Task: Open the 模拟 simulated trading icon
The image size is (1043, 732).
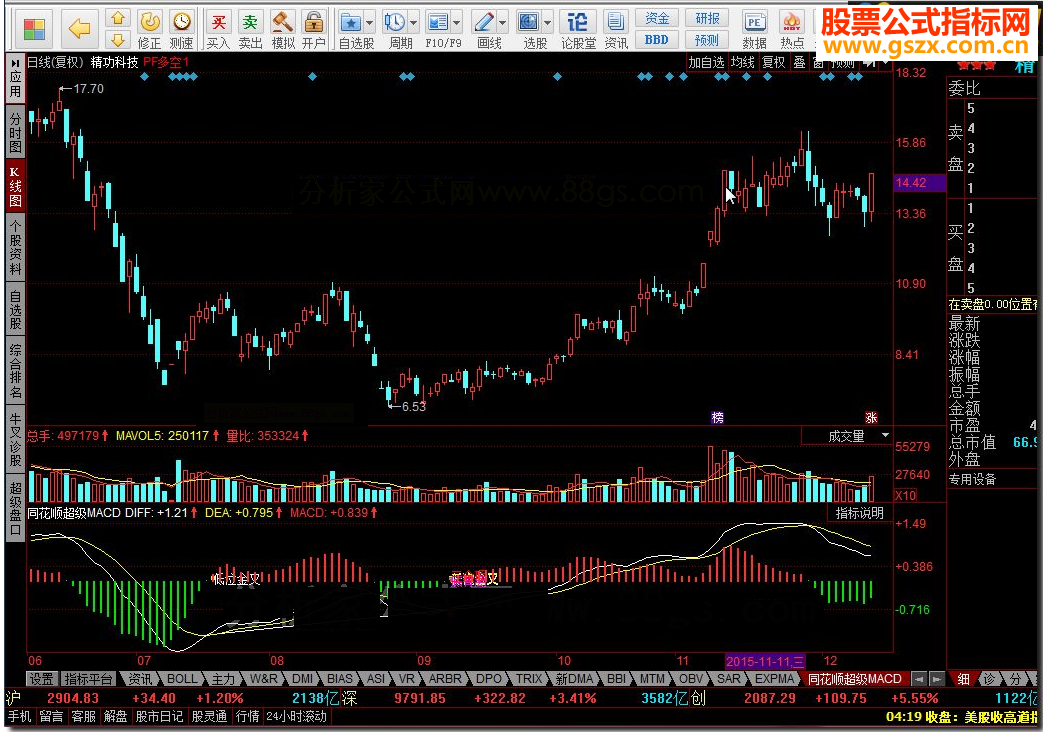Action: (283, 30)
